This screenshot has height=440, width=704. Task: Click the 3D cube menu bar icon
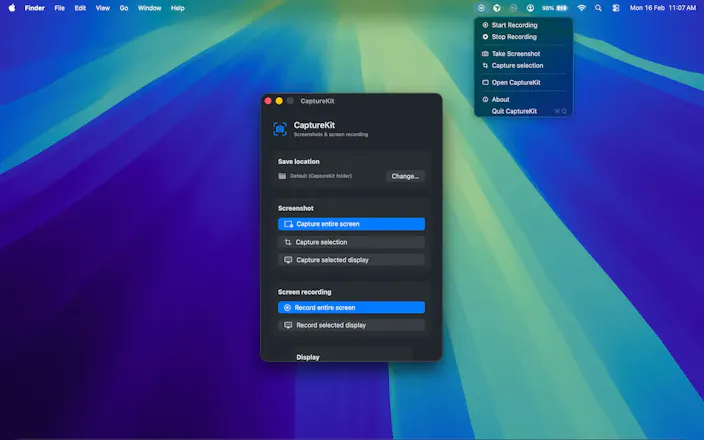(x=497, y=8)
